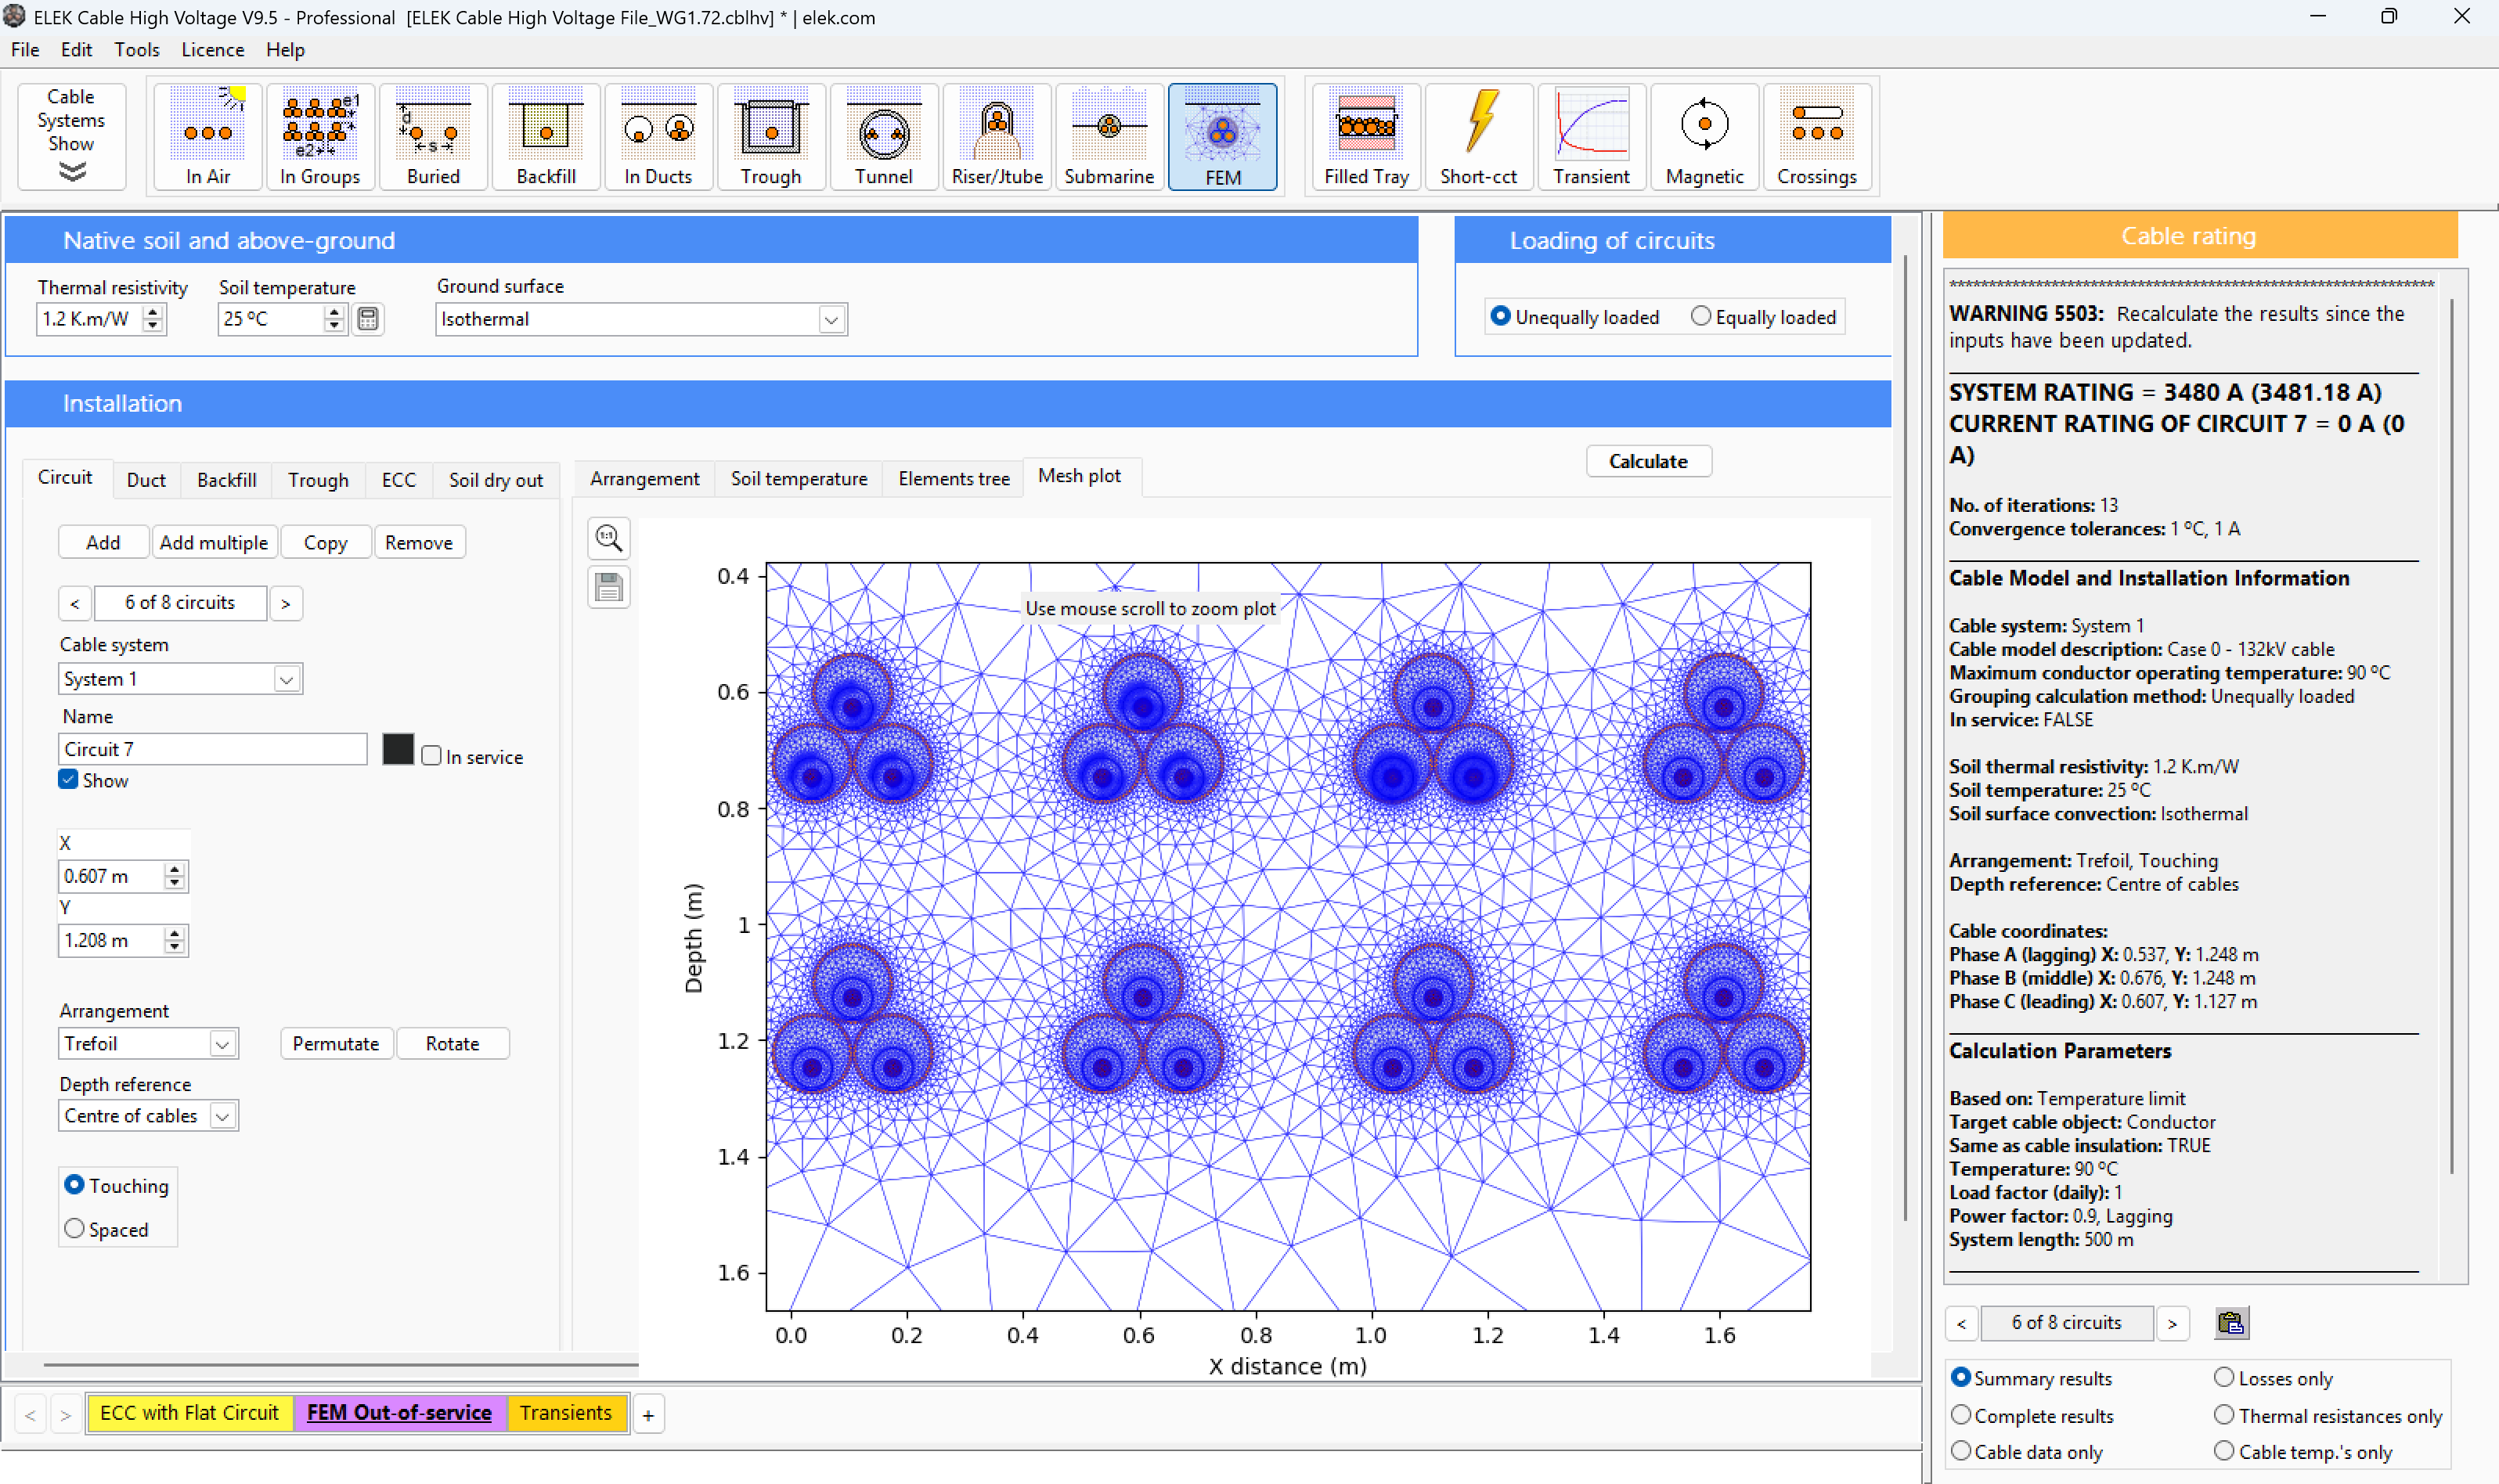Adjust Soil temperature spinner arrows
The height and width of the screenshot is (1484, 2499).
point(334,319)
